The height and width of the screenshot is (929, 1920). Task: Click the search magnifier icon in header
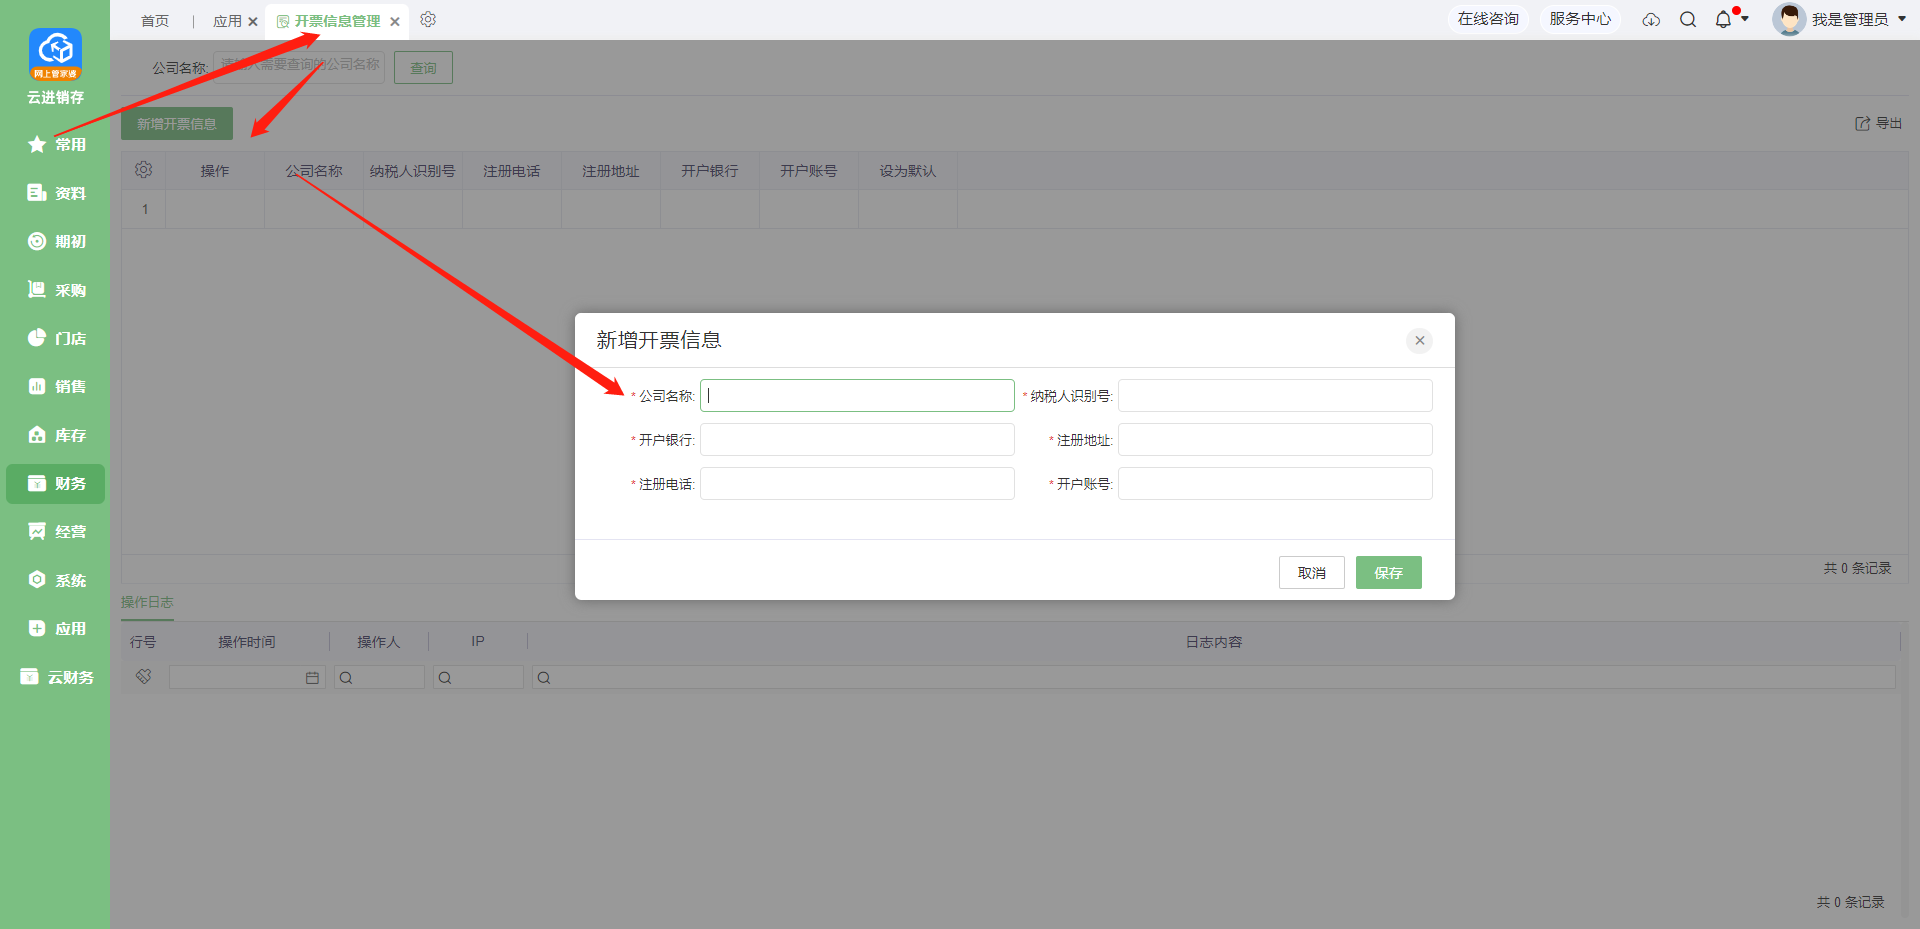coord(1688,20)
